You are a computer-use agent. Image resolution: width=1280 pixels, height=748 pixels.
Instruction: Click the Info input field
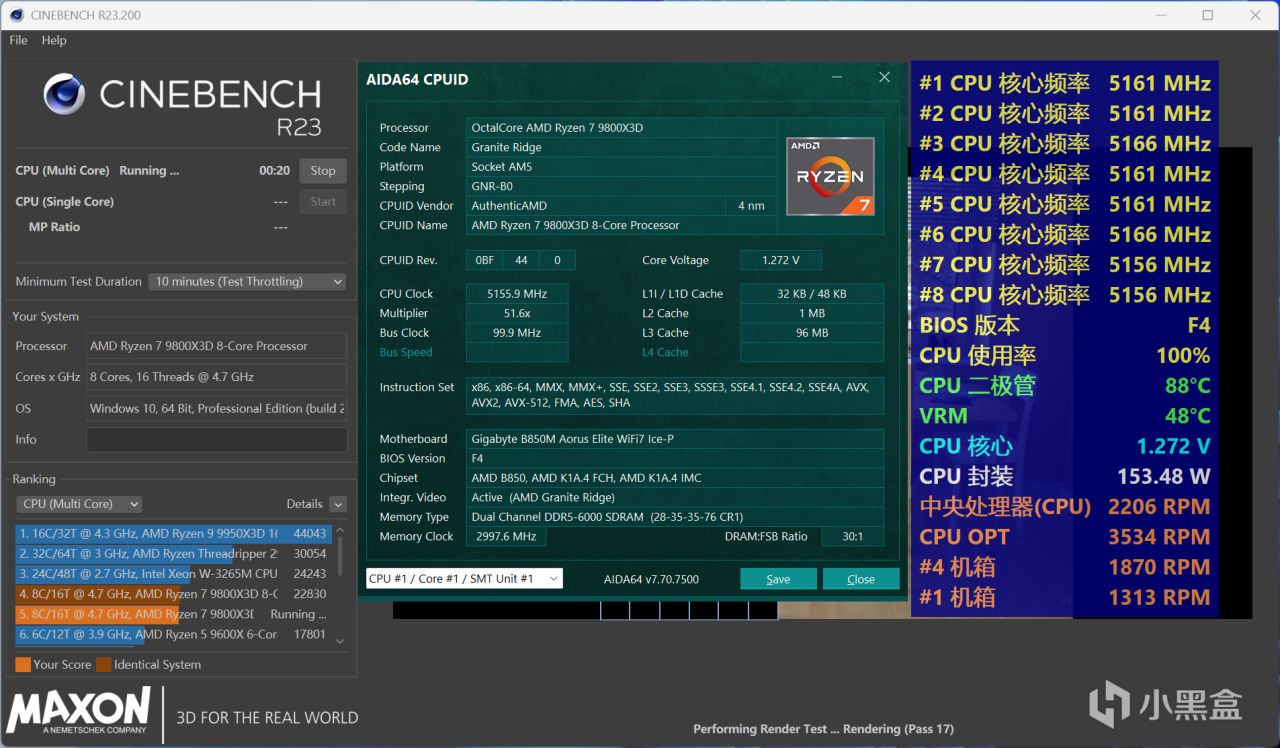coord(216,439)
